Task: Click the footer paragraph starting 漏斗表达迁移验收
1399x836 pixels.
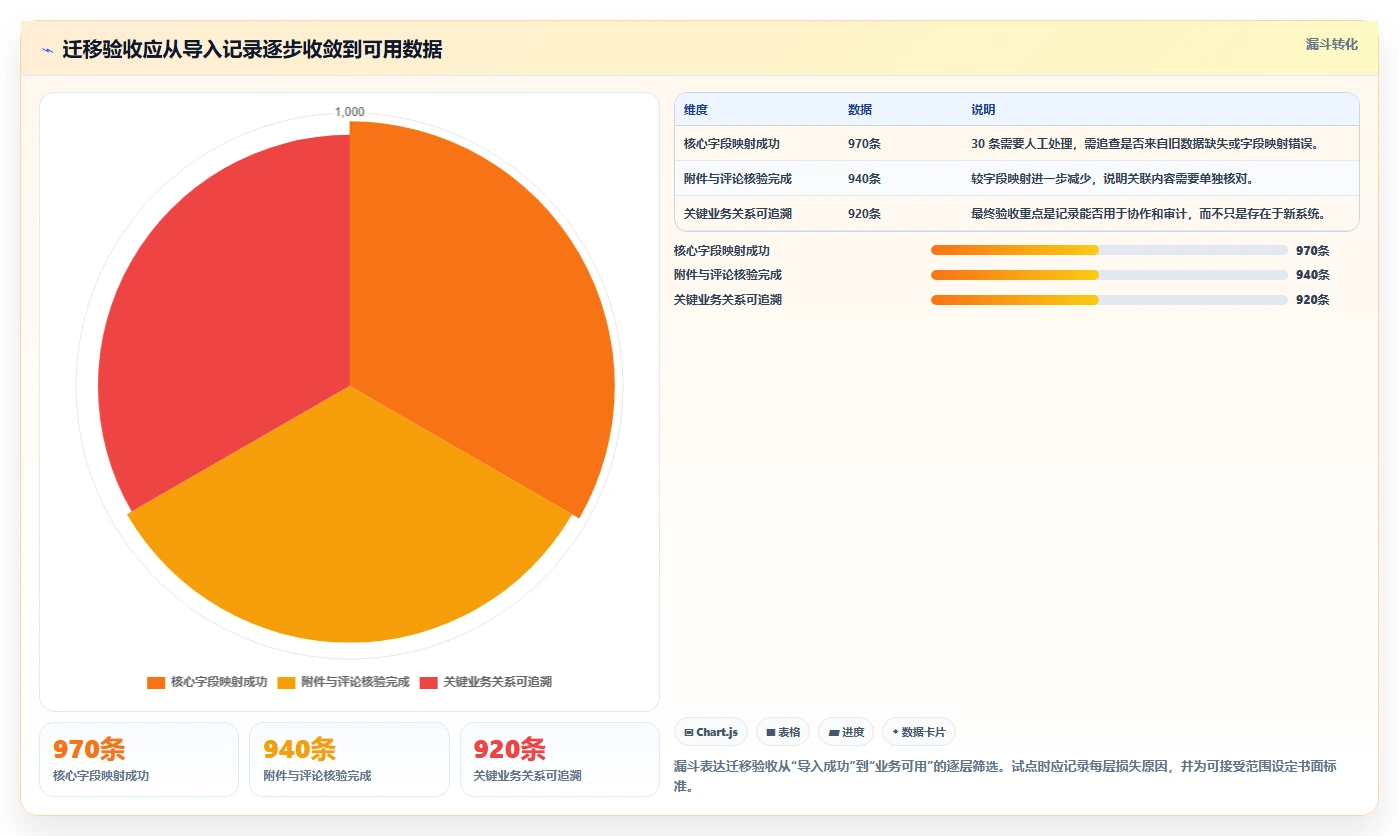Action: 1005,776
